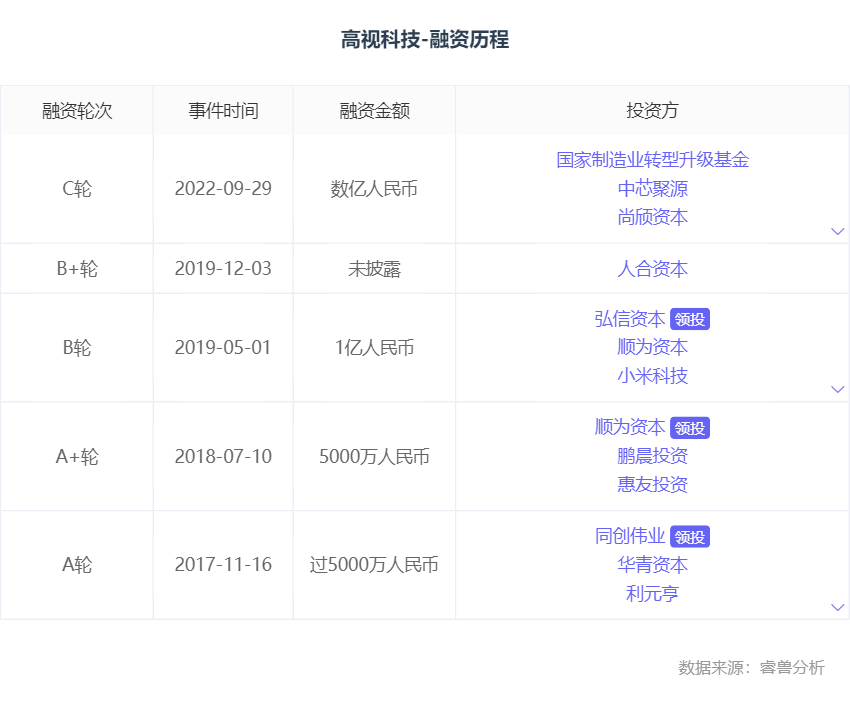Viewport: 850px width, 711px height.
Task: Open the 国家制造业转型升级基金 investor link
Action: click(653, 160)
